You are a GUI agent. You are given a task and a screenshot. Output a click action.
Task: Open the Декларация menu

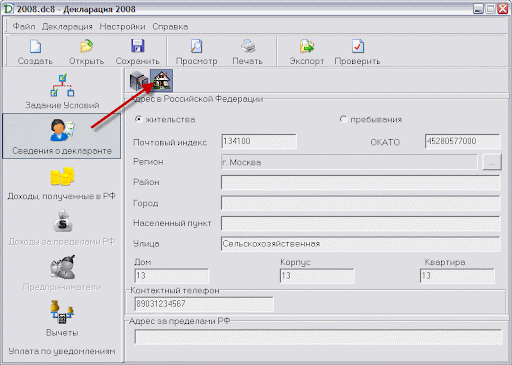[67, 26]
